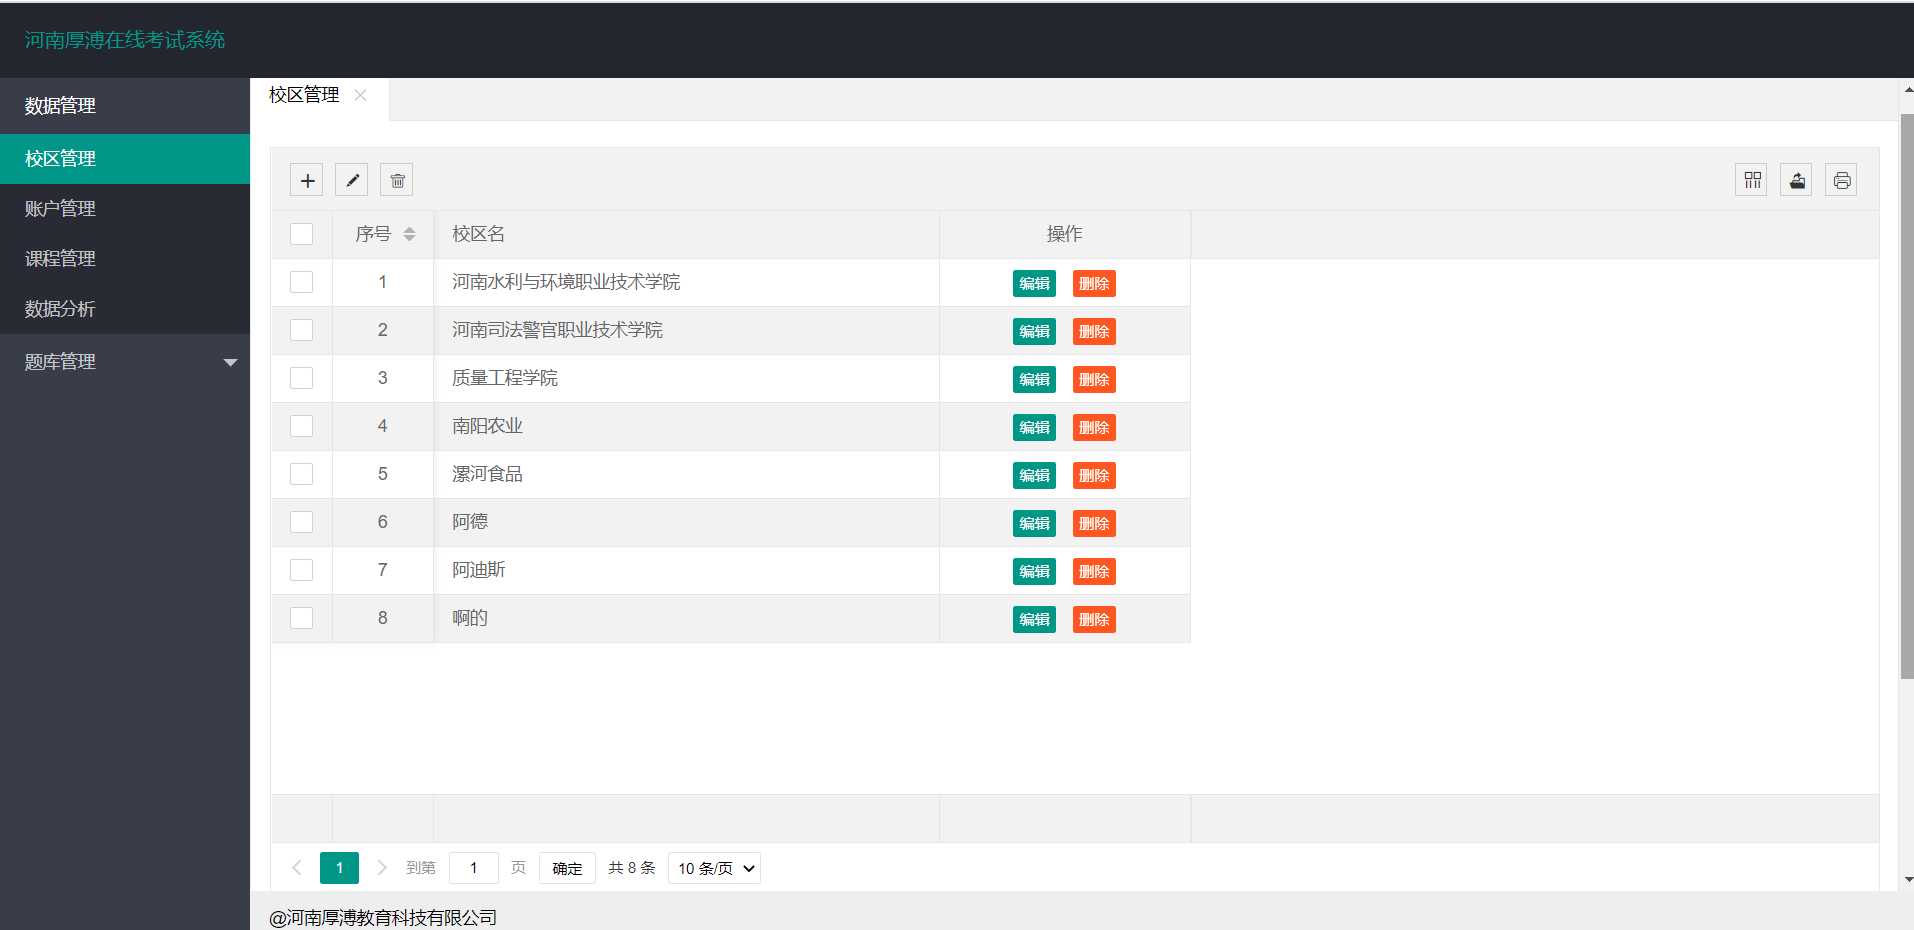Viewport: 1914px width, 930px height.
Task: Check the row for 南阳农业
Action: [301, 426]
